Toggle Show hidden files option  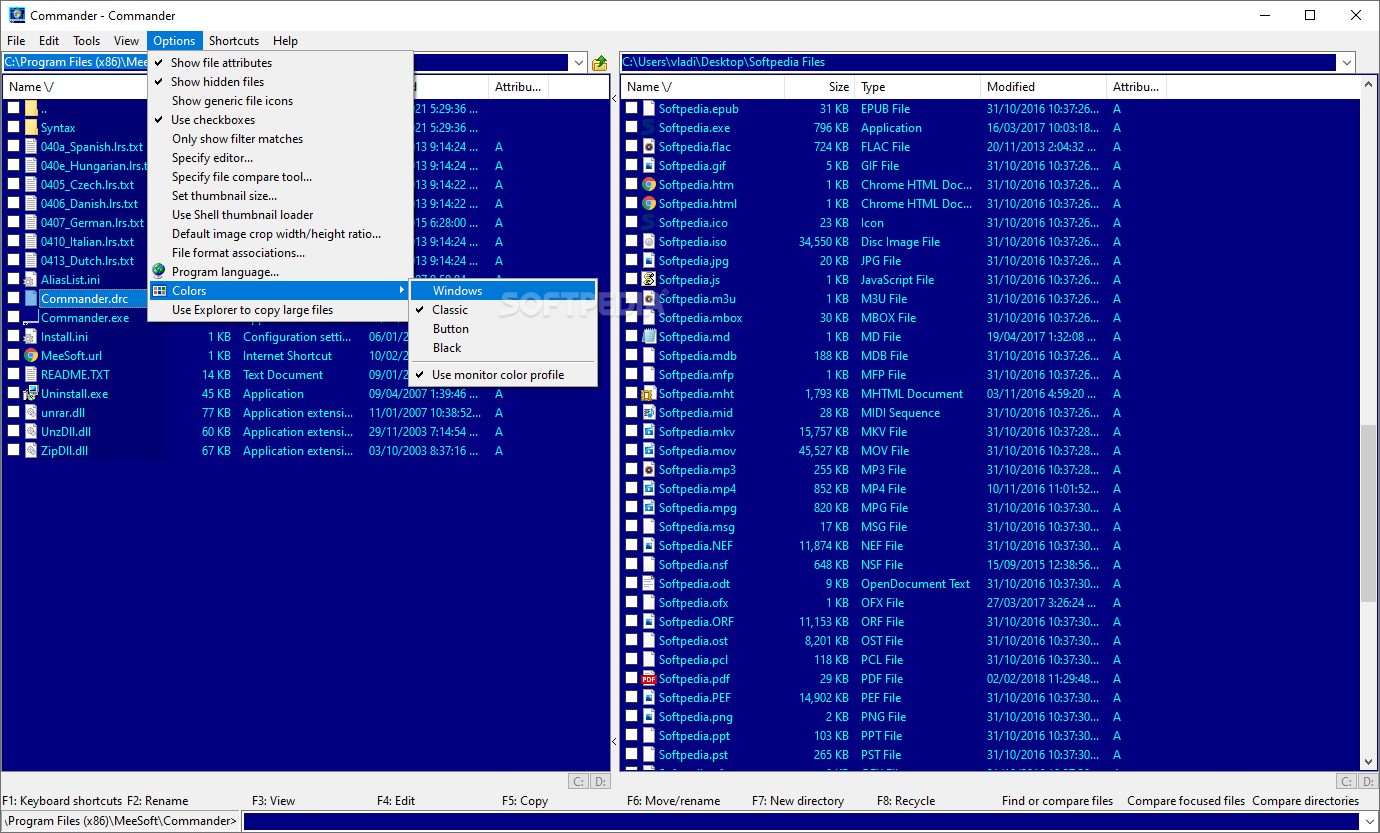(280, 82)
